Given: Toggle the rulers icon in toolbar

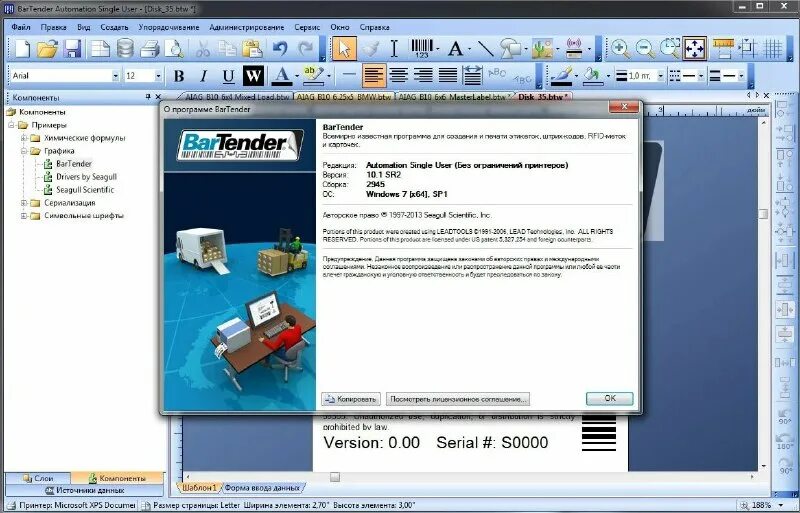Looking at the screenshot, I should coord(723,49).
